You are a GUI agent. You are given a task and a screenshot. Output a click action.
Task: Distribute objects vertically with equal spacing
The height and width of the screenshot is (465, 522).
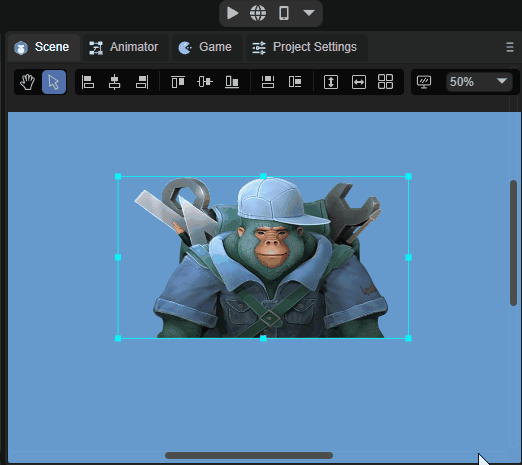point(268,82)
